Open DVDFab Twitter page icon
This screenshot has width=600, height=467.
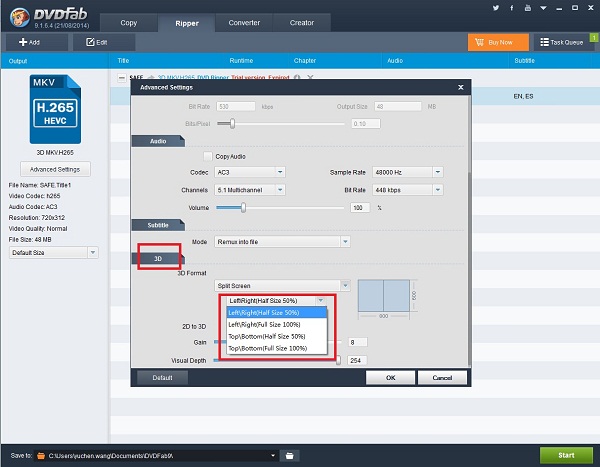click(496, 8)
